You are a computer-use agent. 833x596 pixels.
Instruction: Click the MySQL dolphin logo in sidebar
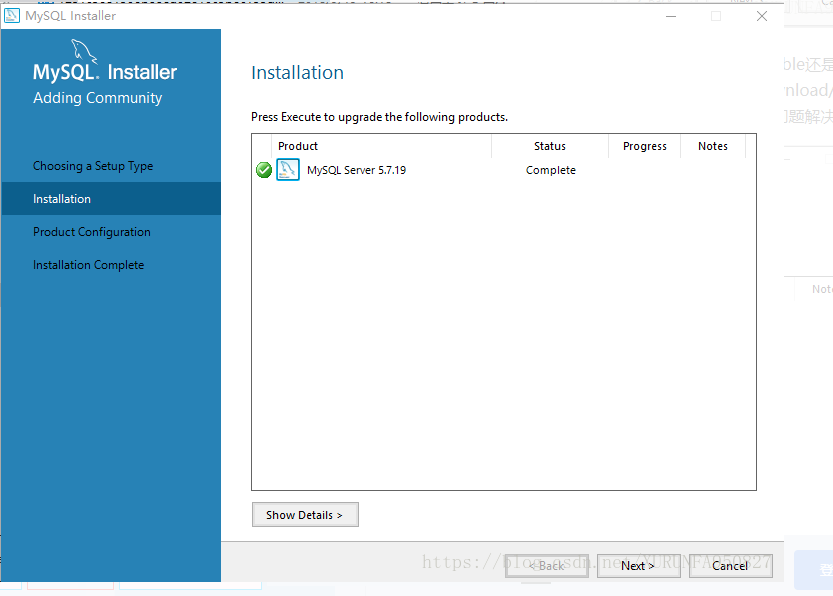(84, 51)
